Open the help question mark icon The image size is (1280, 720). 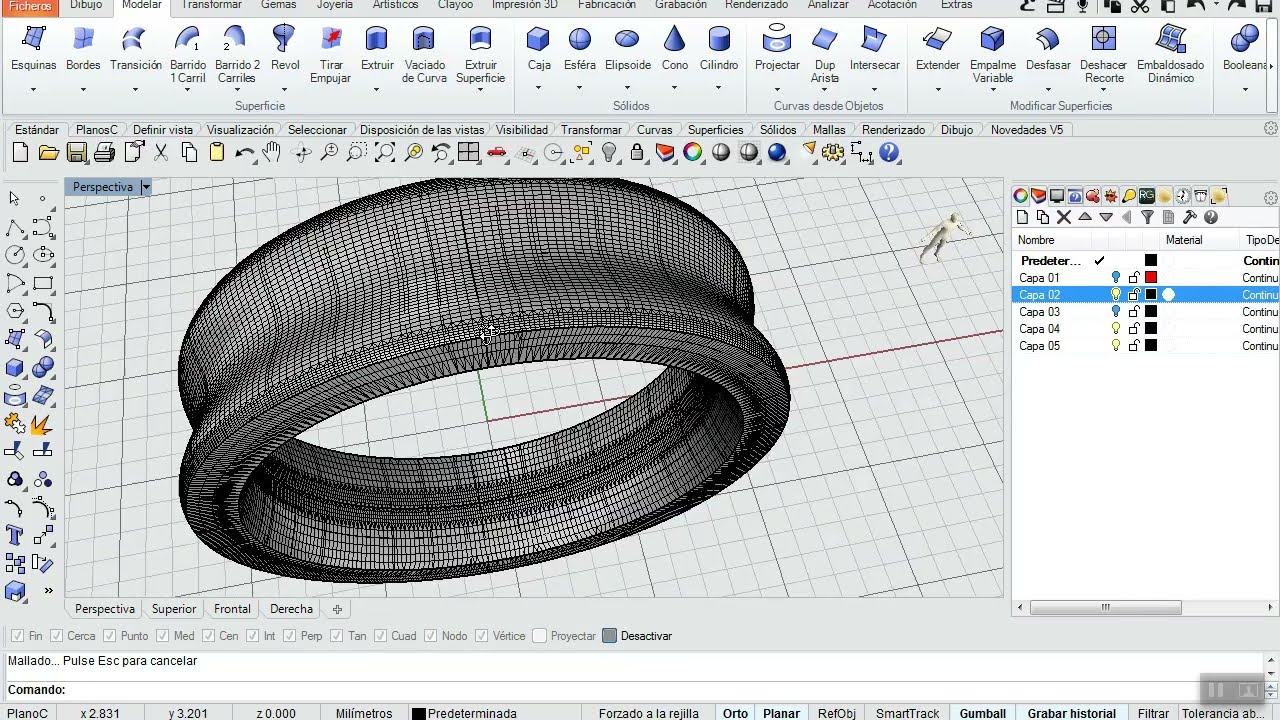point(889,153)
